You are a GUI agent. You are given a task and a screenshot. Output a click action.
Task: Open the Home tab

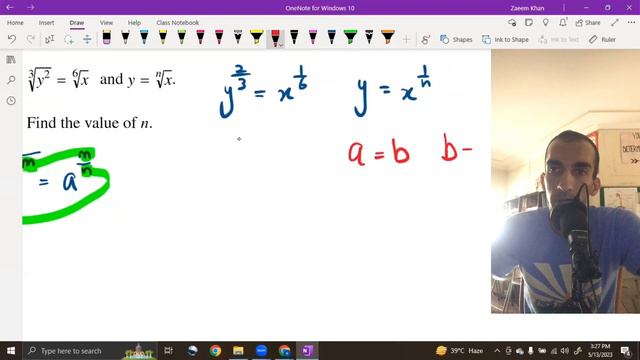point(15,23)
